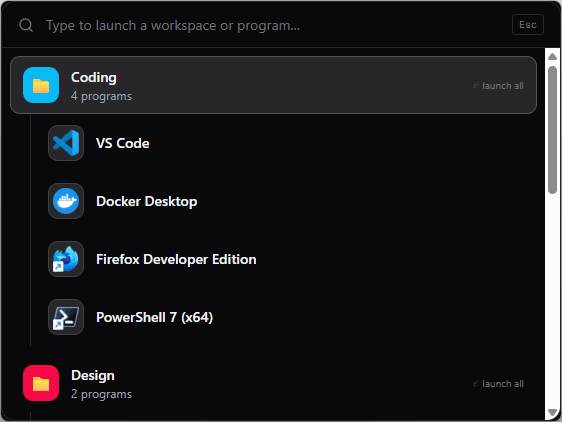Click the magnifying glass search icon

[26, 25]
